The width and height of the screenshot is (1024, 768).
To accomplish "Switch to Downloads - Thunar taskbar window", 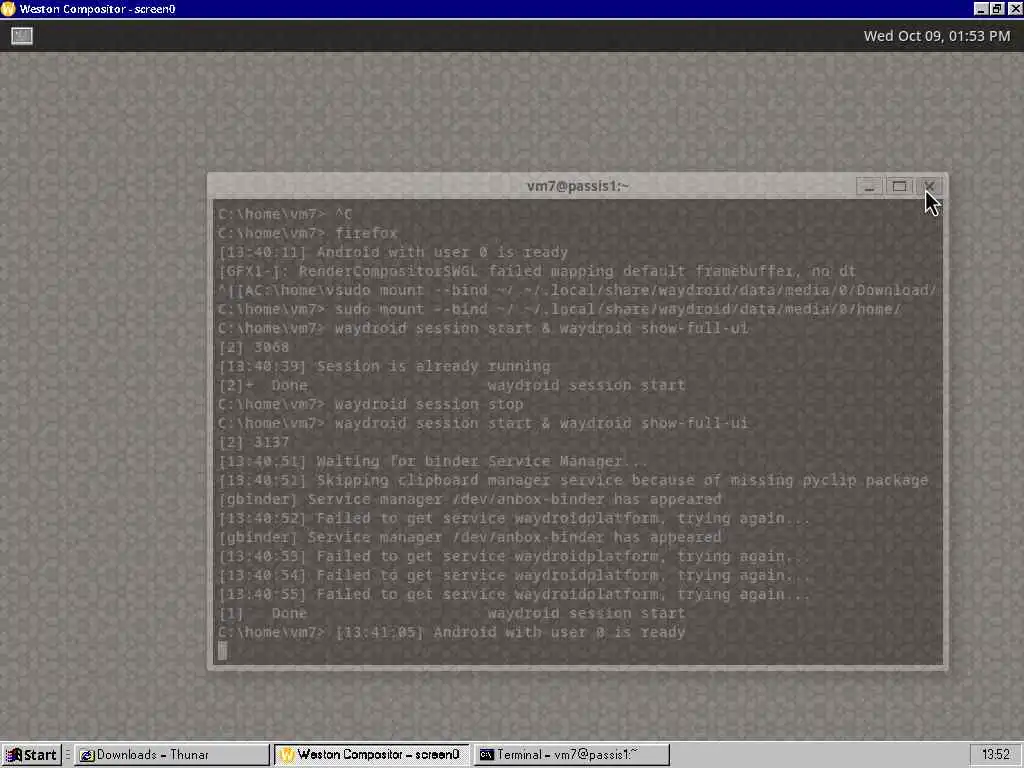I will [x=172, y=755].
